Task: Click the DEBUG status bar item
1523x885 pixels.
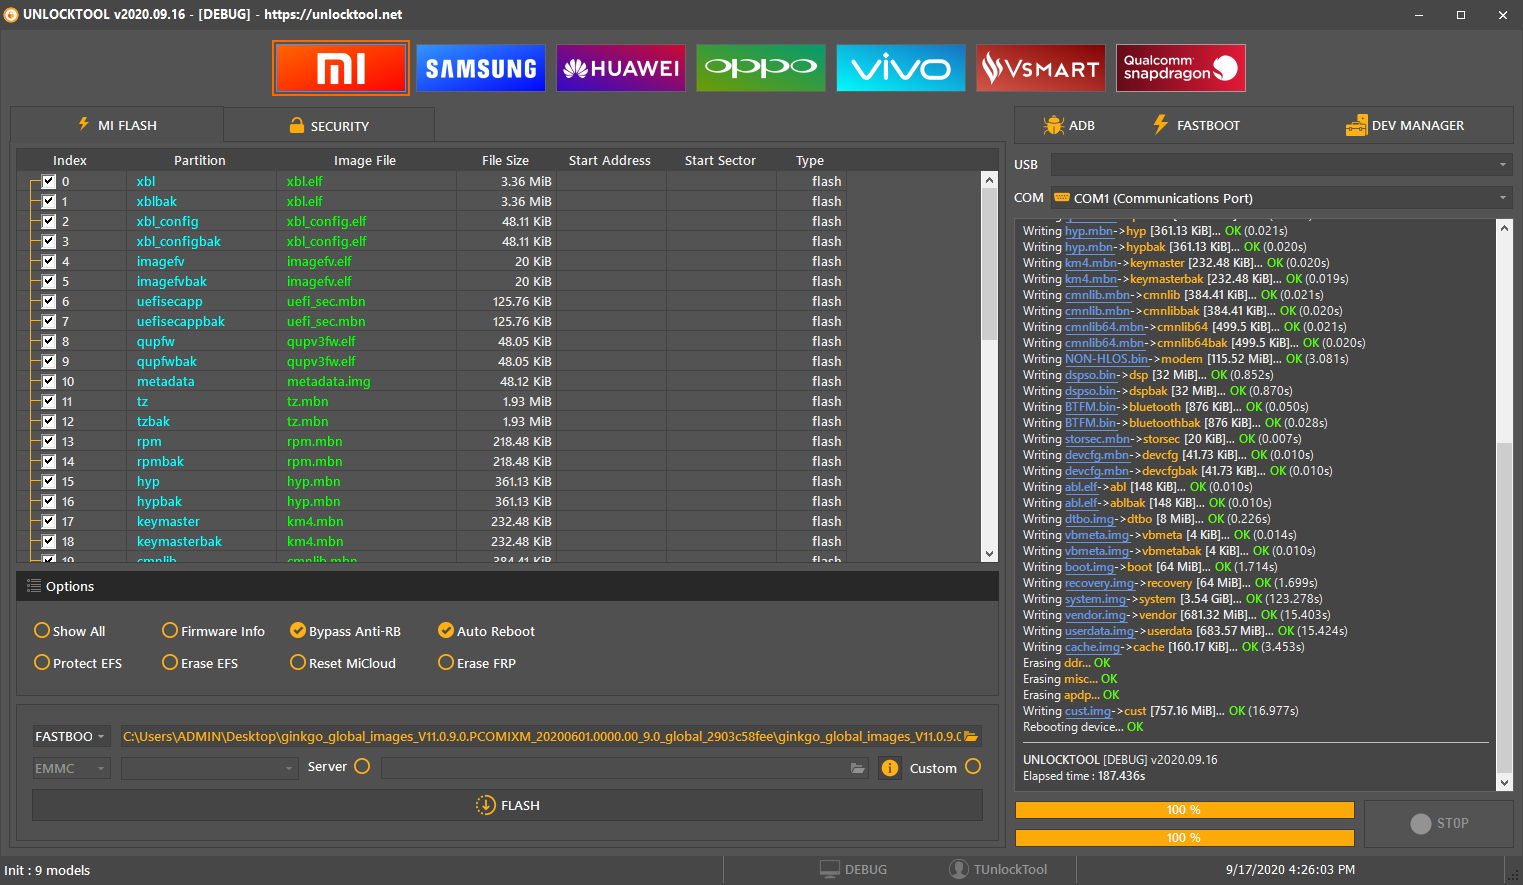Action: point(853,870)
